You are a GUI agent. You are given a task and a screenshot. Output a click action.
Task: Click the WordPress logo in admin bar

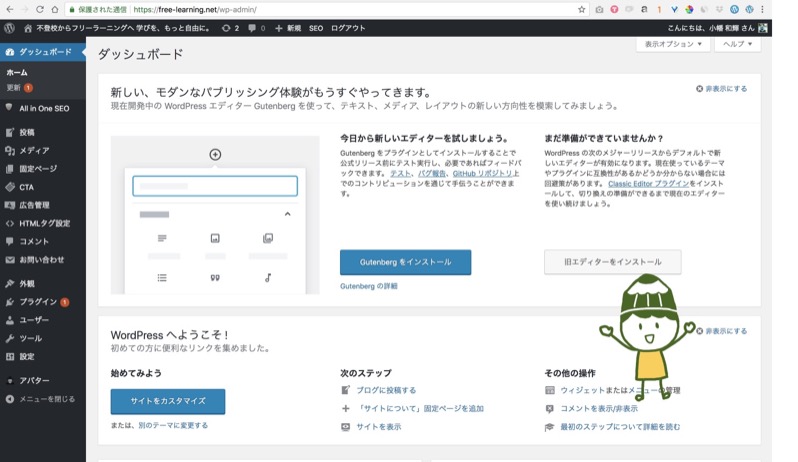tap(9, 28)
